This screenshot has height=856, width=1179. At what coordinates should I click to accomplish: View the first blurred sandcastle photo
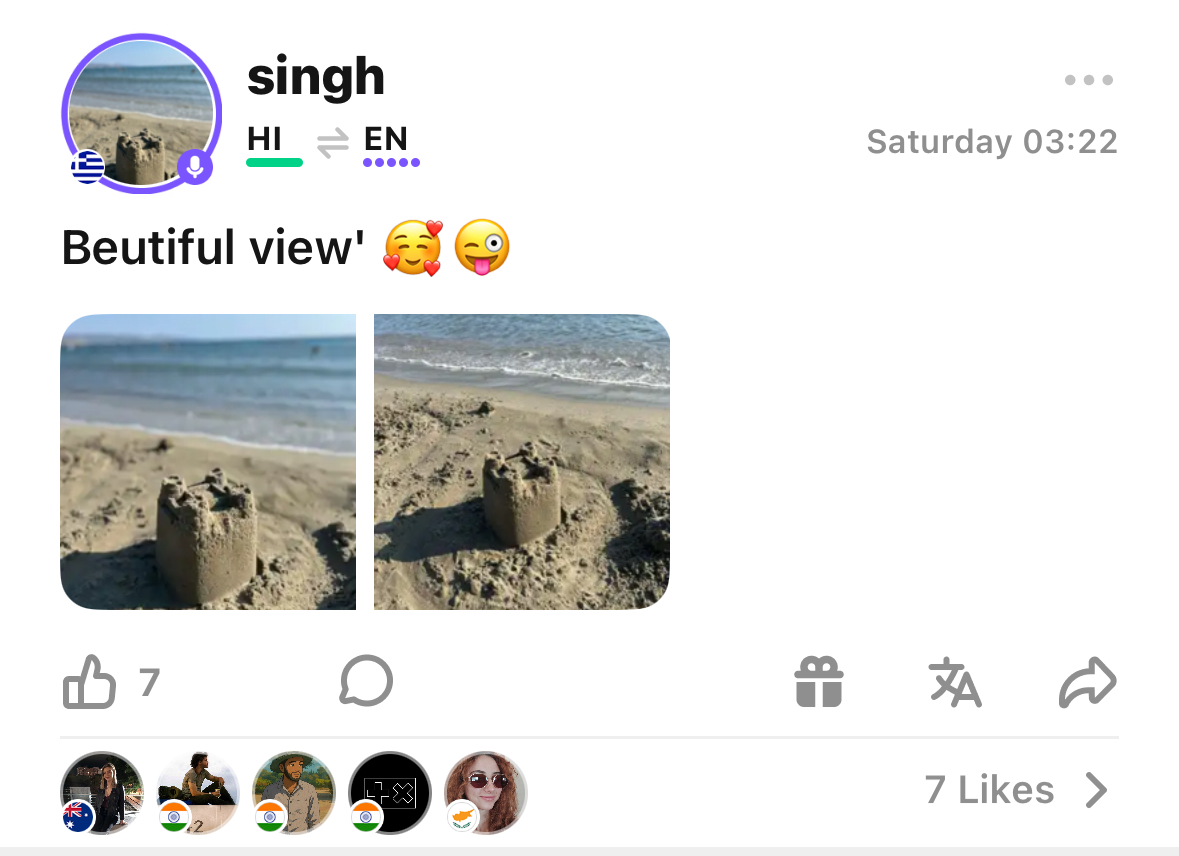[x=208, y=462]
